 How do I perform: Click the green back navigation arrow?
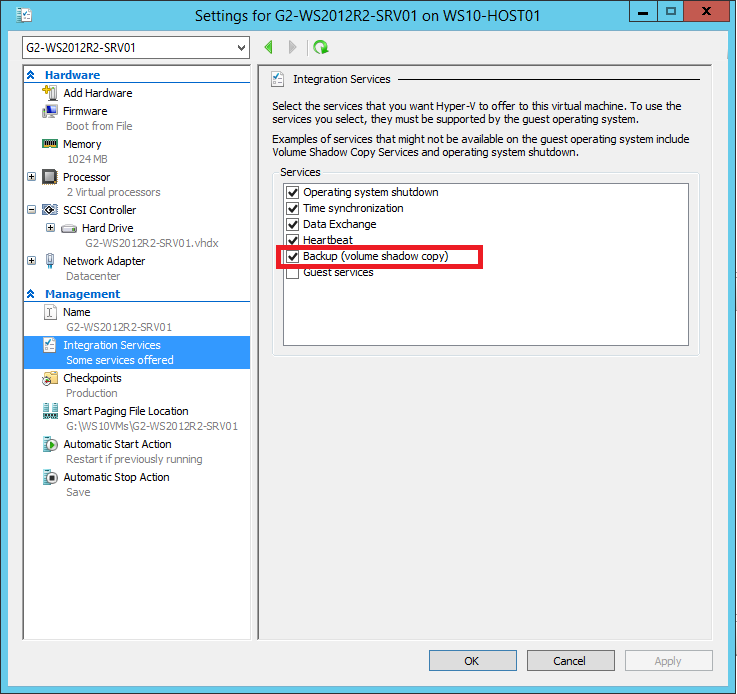pos(269,47)
